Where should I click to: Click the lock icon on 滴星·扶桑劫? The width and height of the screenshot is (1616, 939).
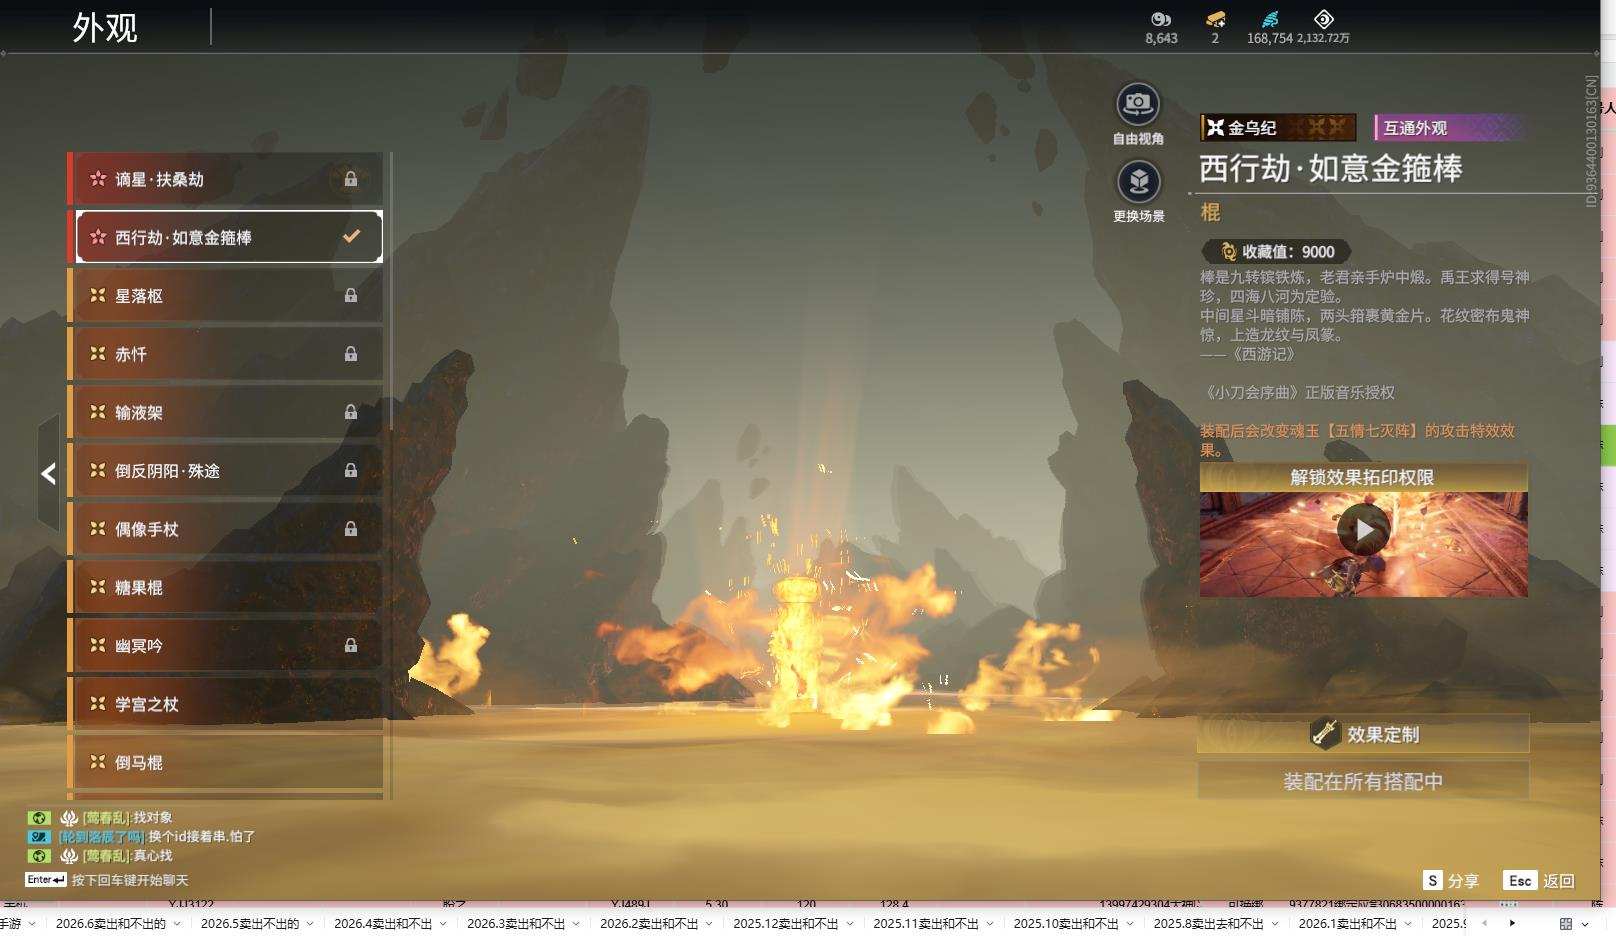[351, 179]
